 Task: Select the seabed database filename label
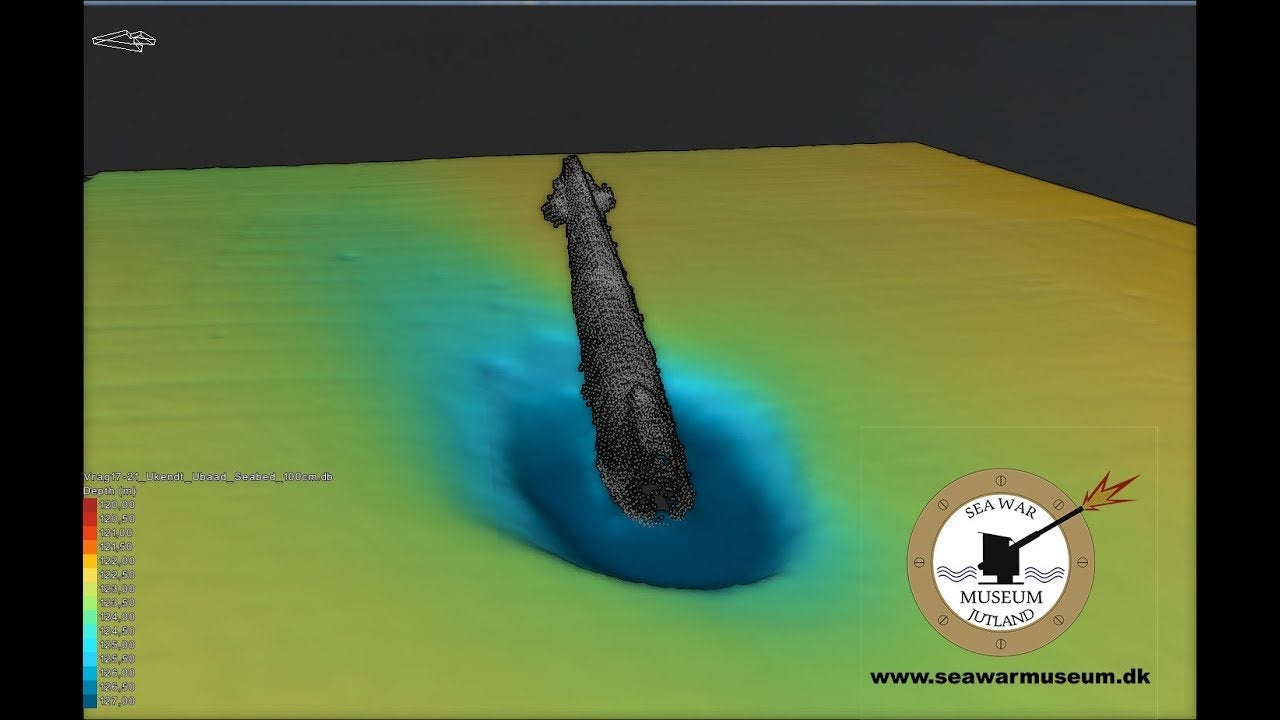coord(208,477)
